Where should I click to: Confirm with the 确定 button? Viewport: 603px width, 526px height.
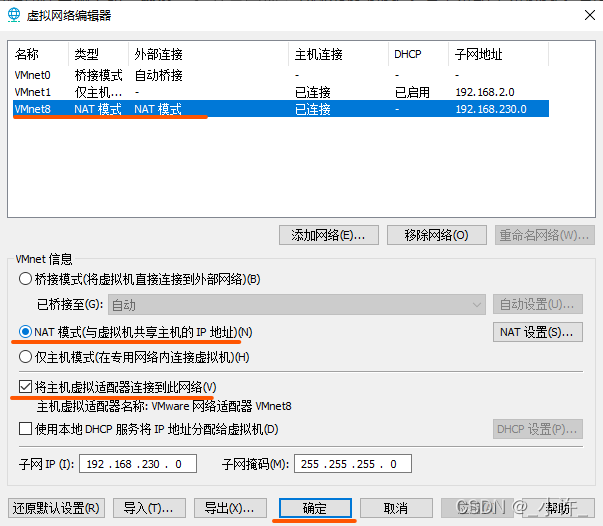[315, 508]
